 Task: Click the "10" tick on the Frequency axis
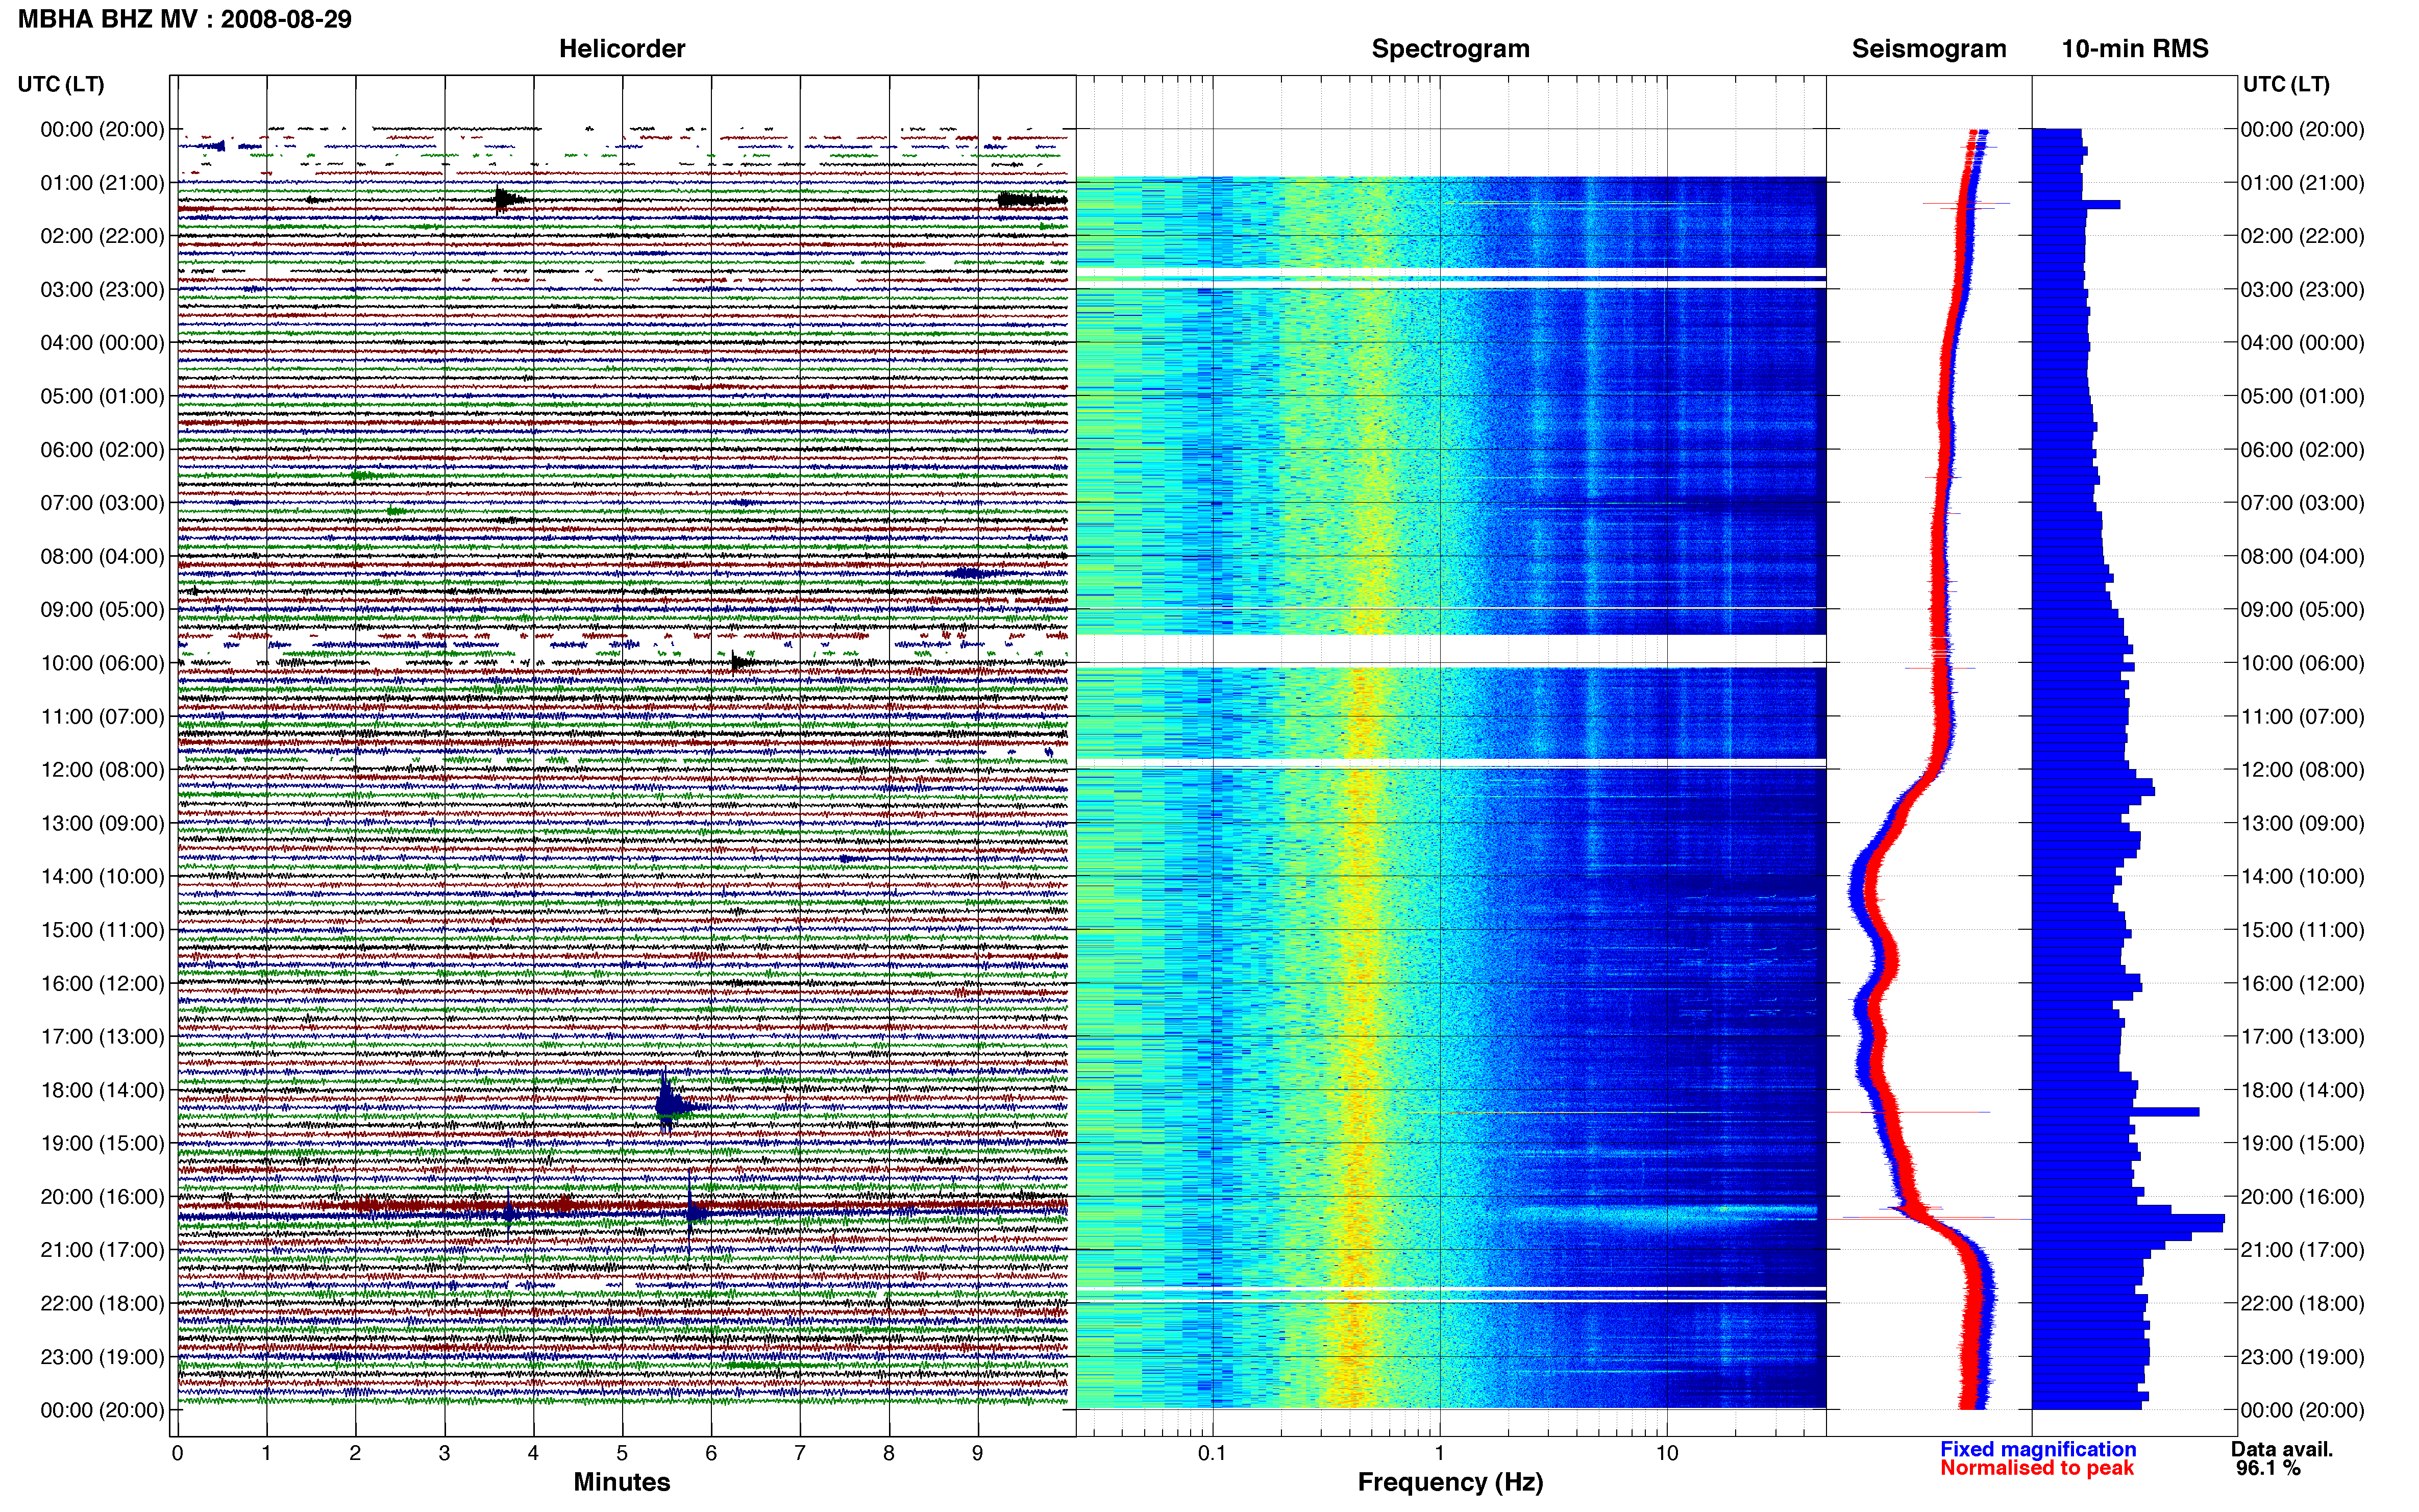(x=1667, y=1454)
